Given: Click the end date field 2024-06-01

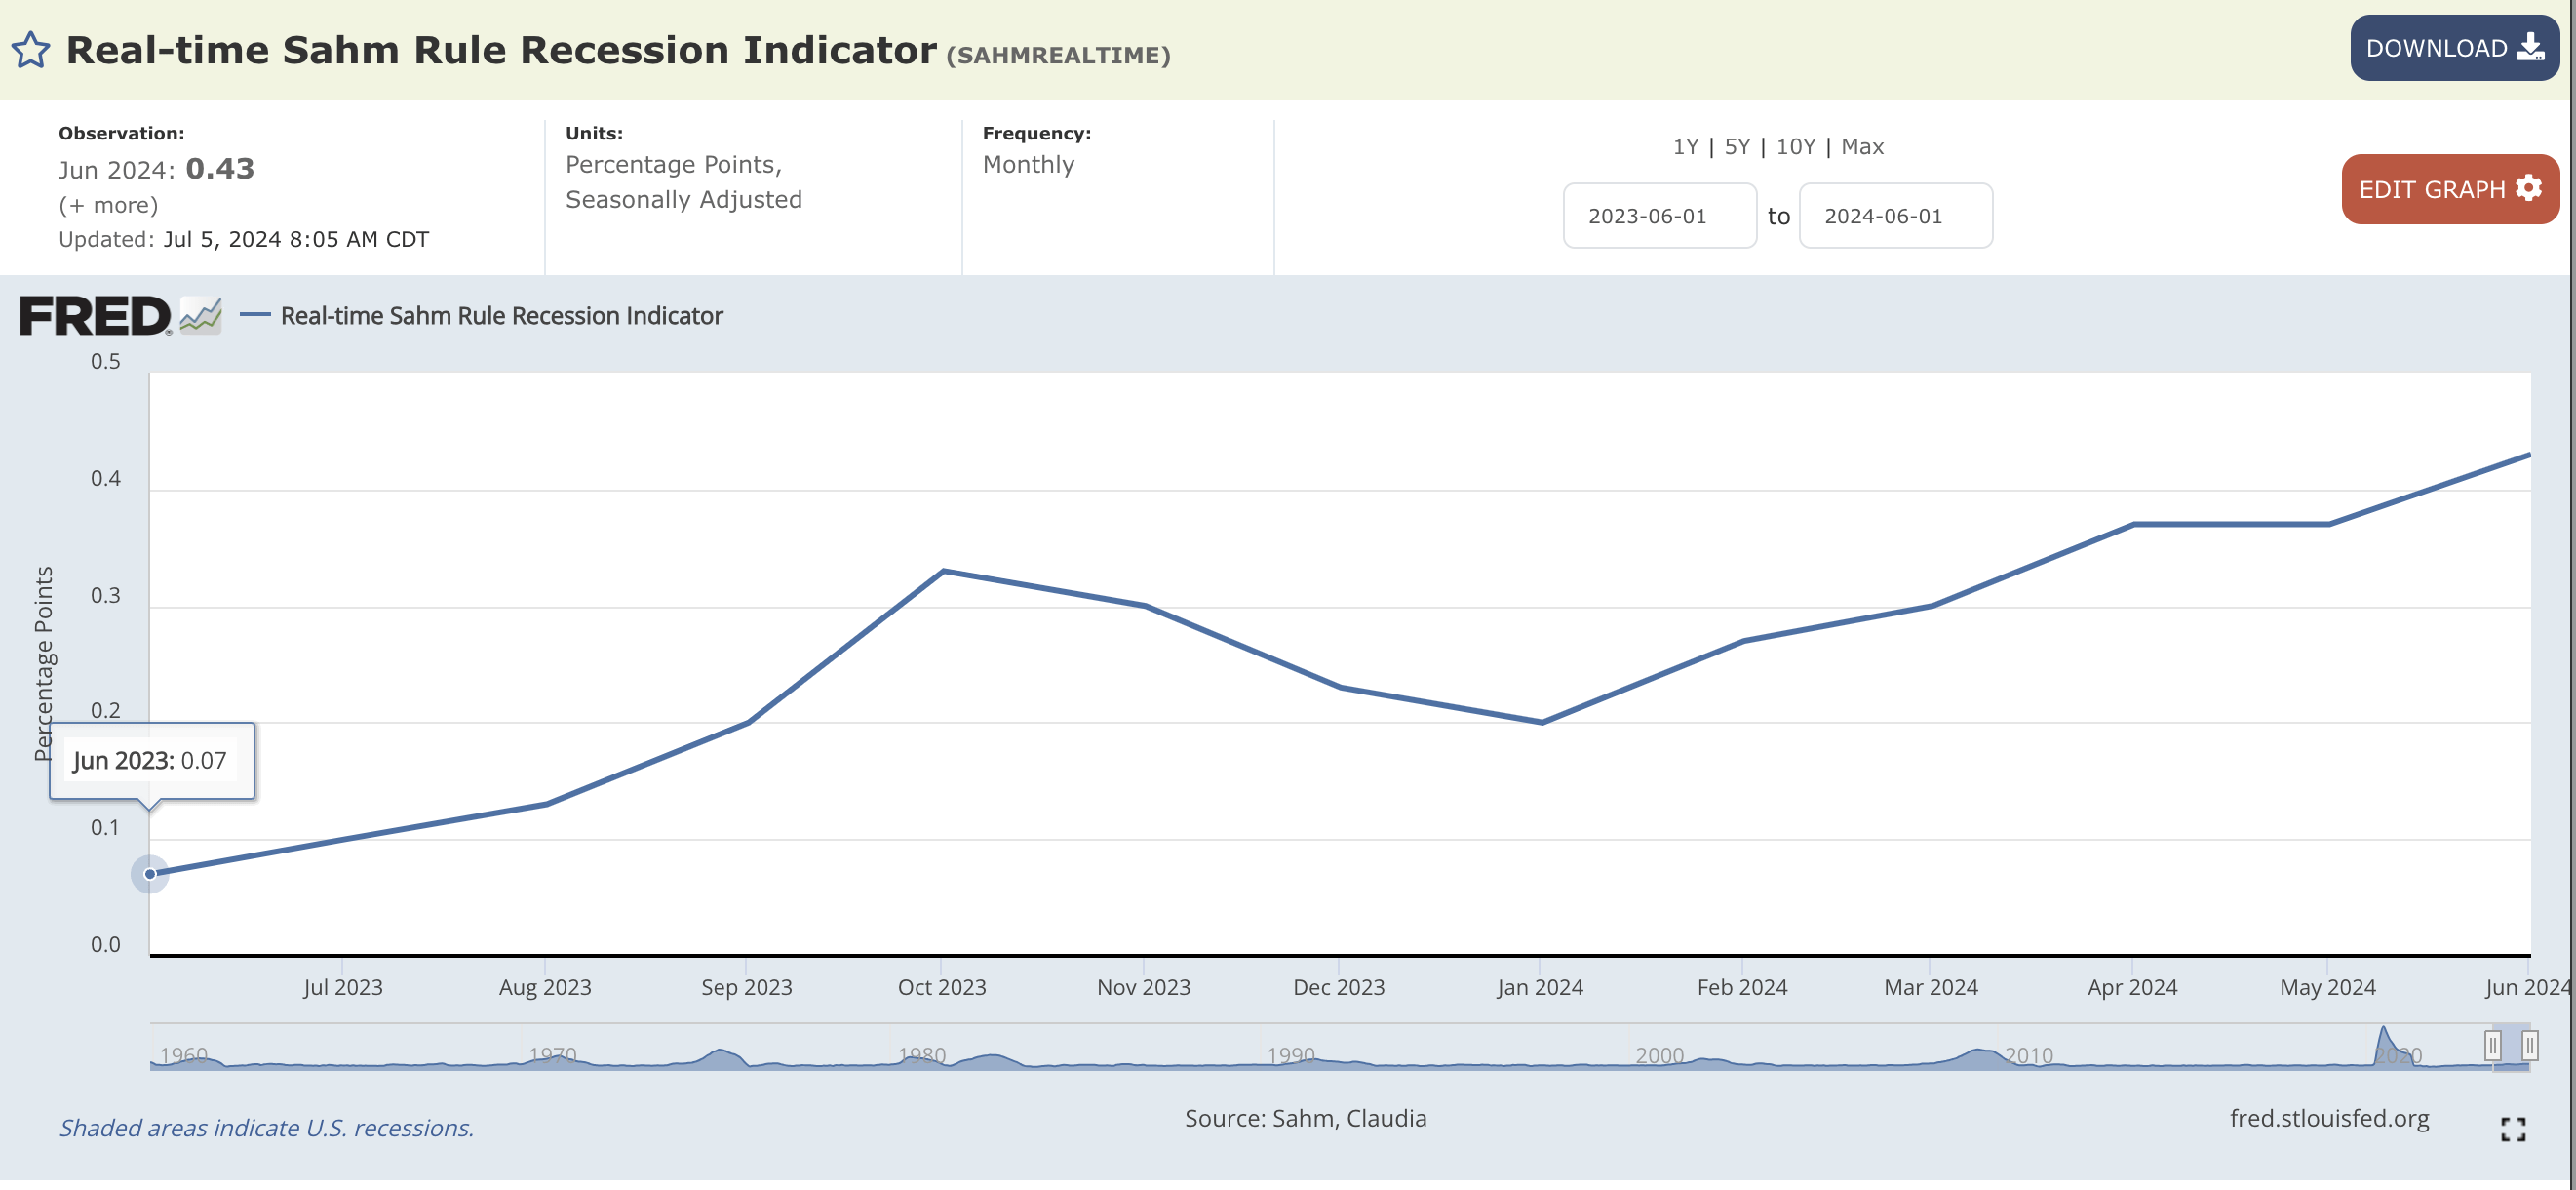Looking at the screenshot, I should coord(1895,216).
